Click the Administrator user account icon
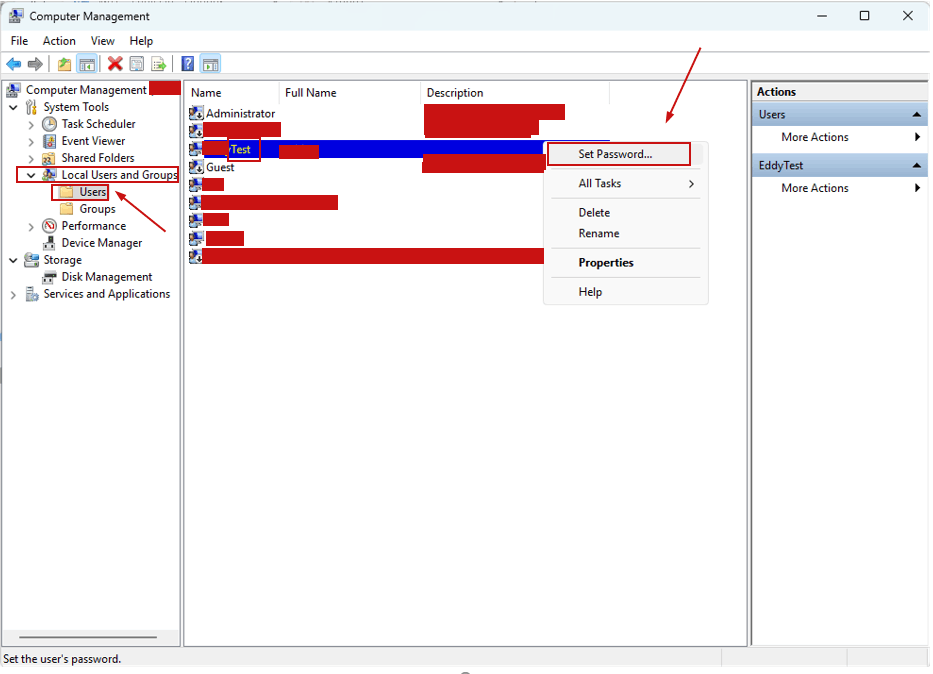The height and width of the screenshot is (674, 933). (196, 113)
